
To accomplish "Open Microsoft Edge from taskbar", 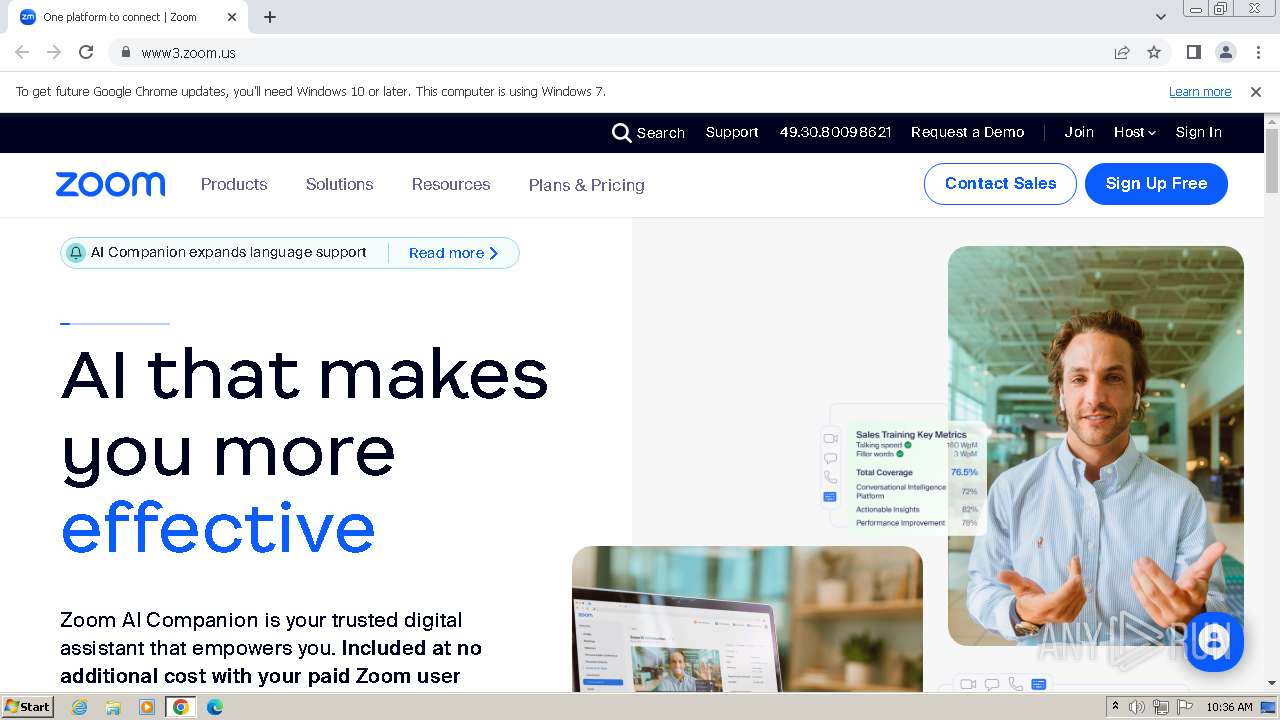I will (214, 707).
